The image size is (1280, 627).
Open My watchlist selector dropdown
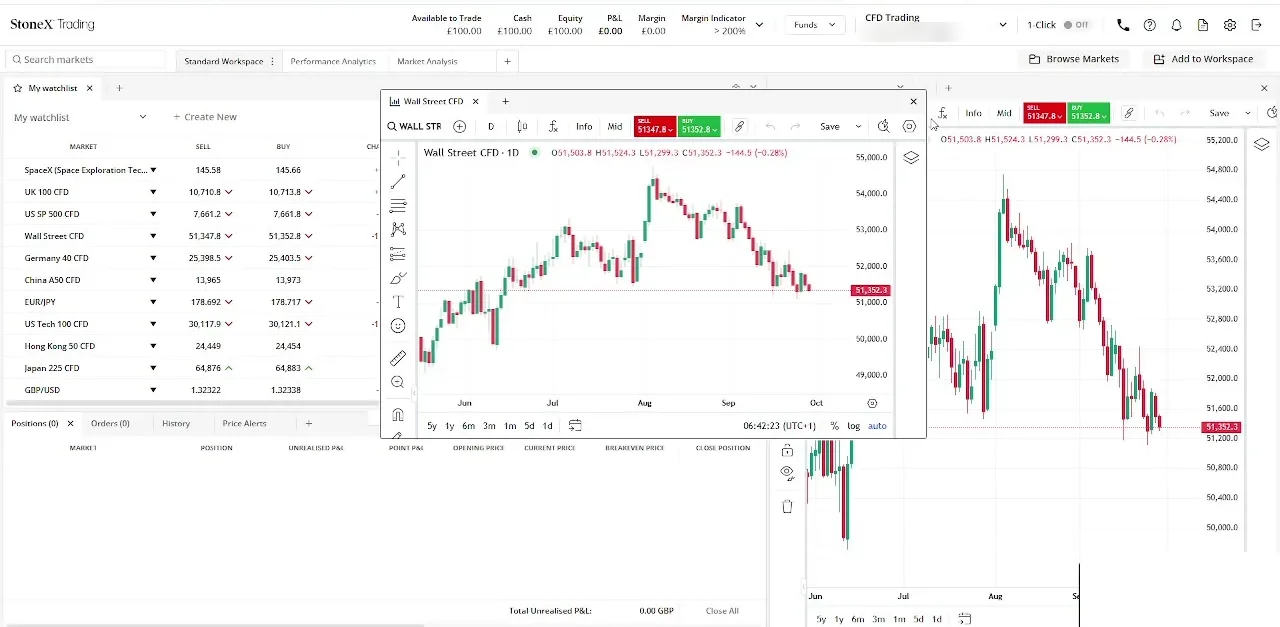[80, 117]
